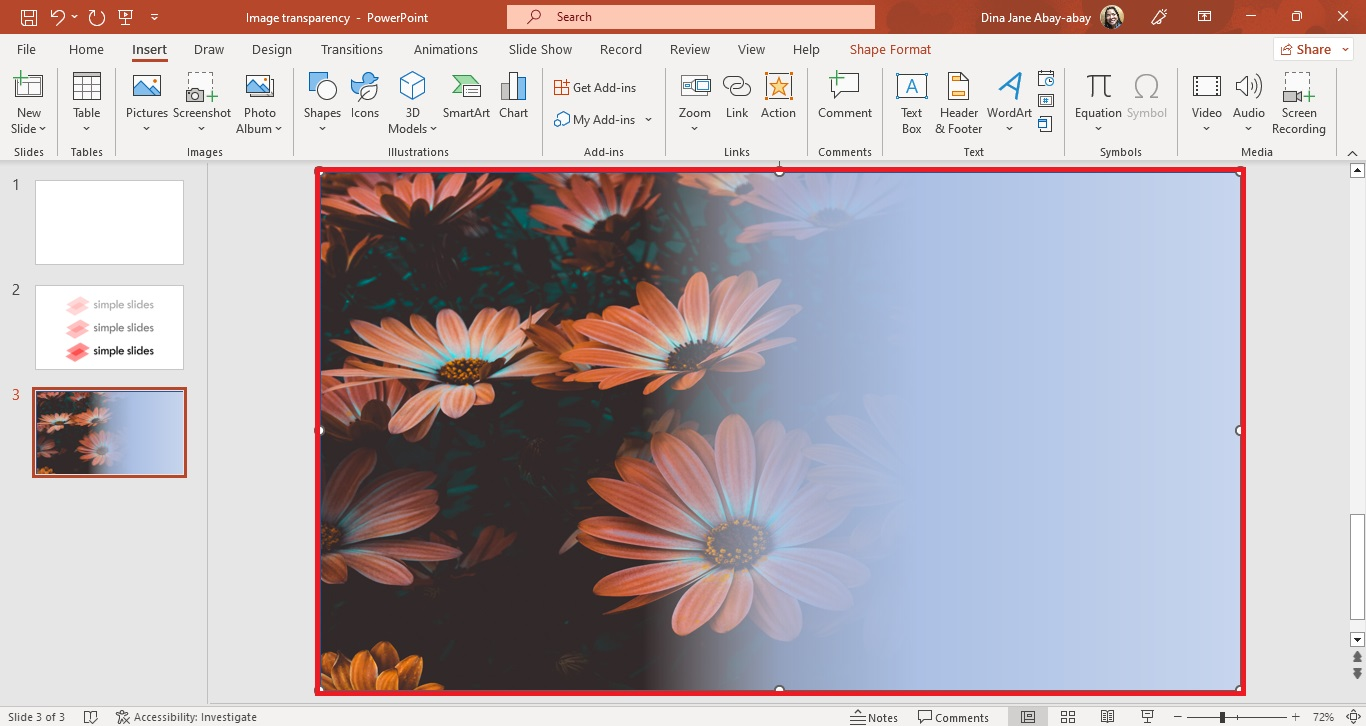The image size is (1366, 726).
Task: Toggle the Comments pane
Action: pyautogui.click(x=953, y=716)
